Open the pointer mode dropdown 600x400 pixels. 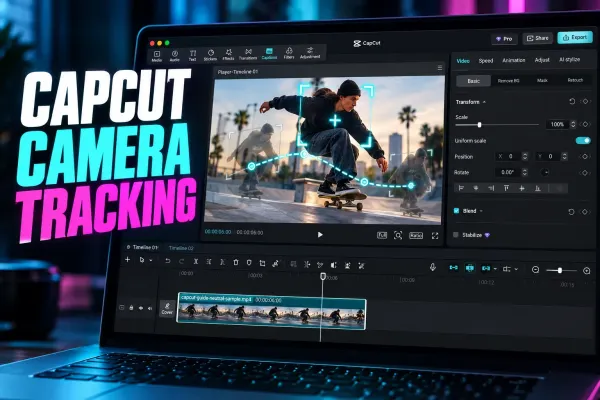(x=151, y=260)
